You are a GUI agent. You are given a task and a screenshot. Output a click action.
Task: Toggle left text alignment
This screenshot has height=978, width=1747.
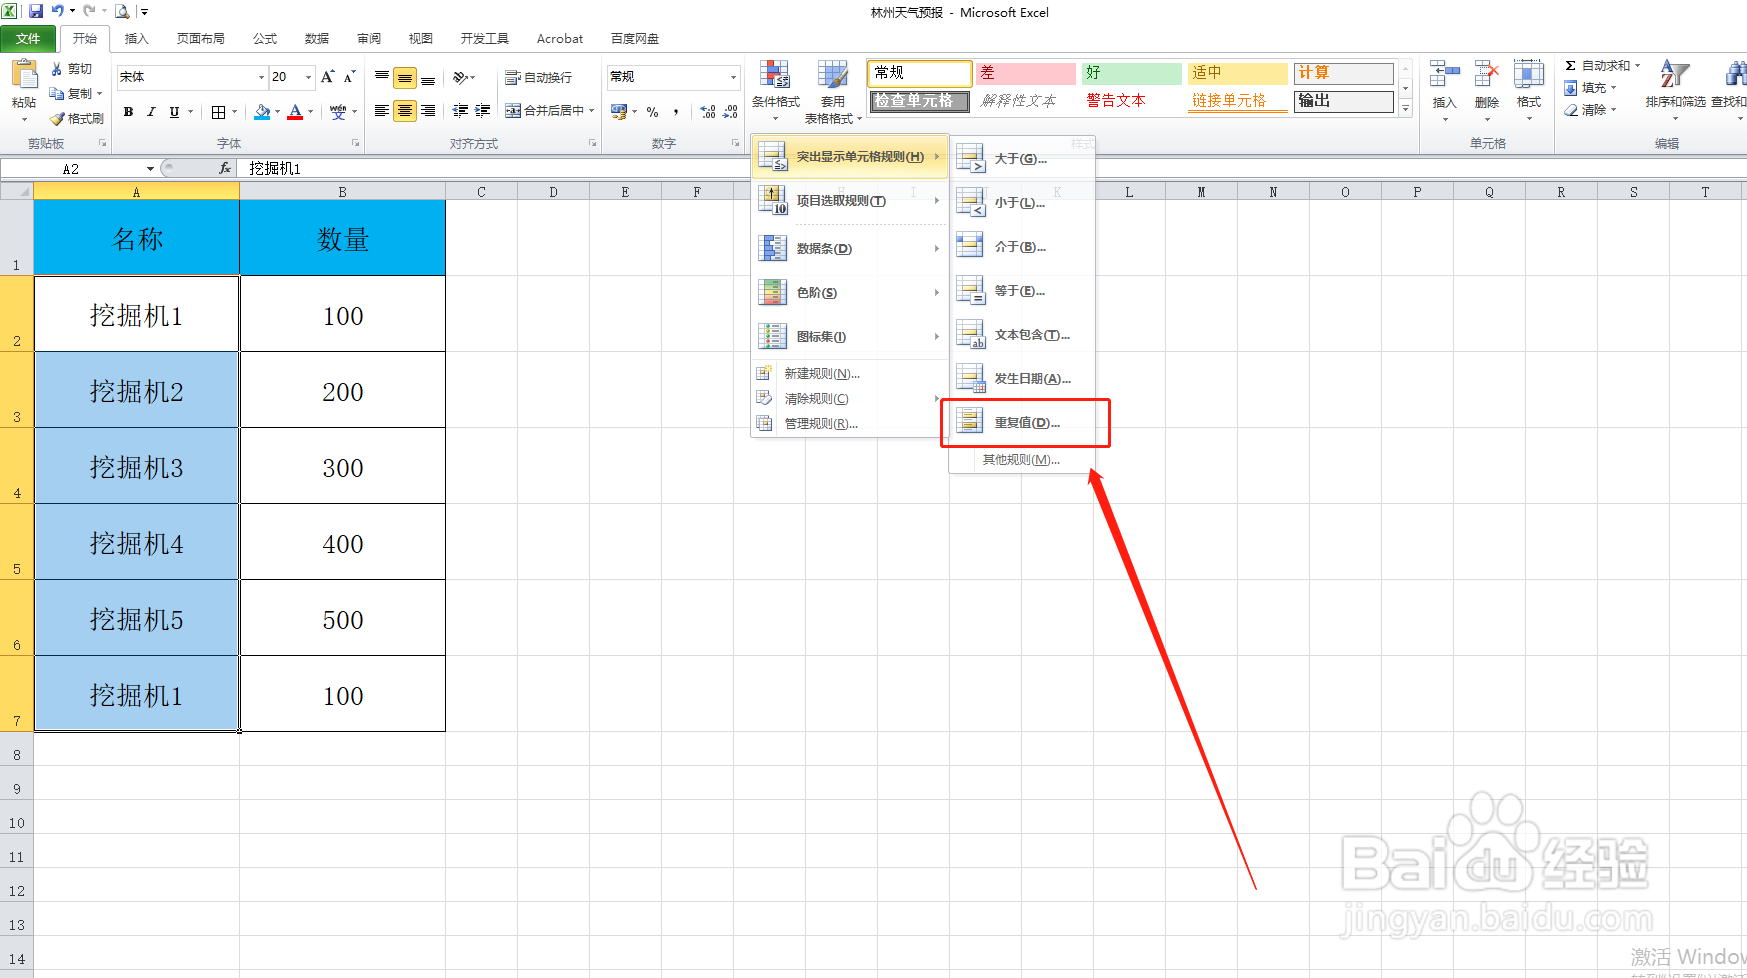coord(382,111)
